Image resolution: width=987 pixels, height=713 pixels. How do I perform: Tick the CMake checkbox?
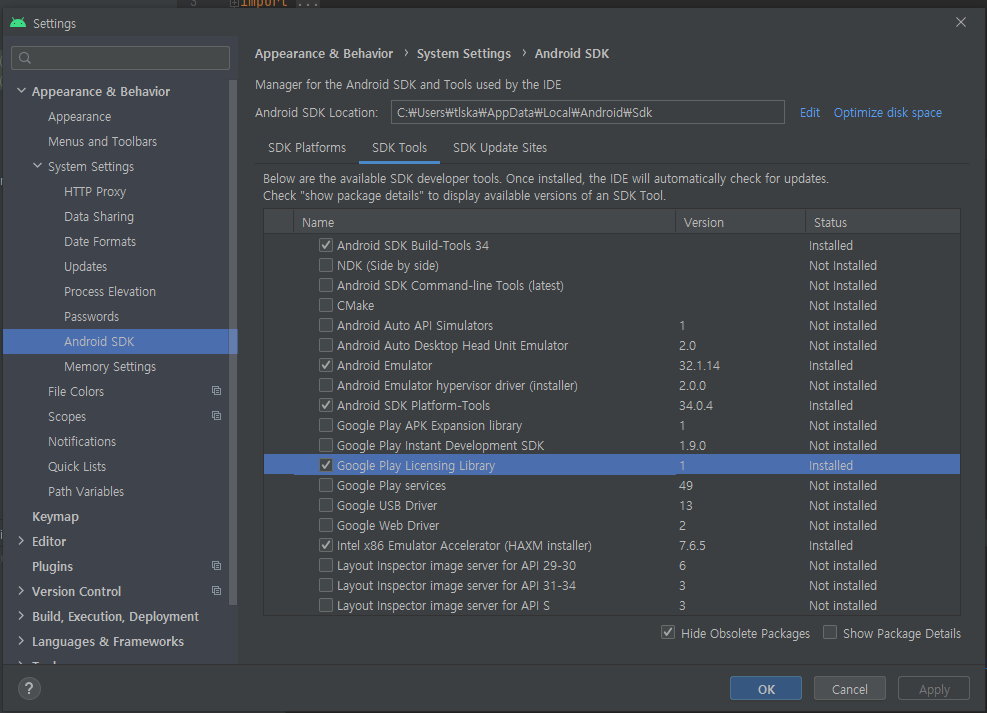pos(326,305)
